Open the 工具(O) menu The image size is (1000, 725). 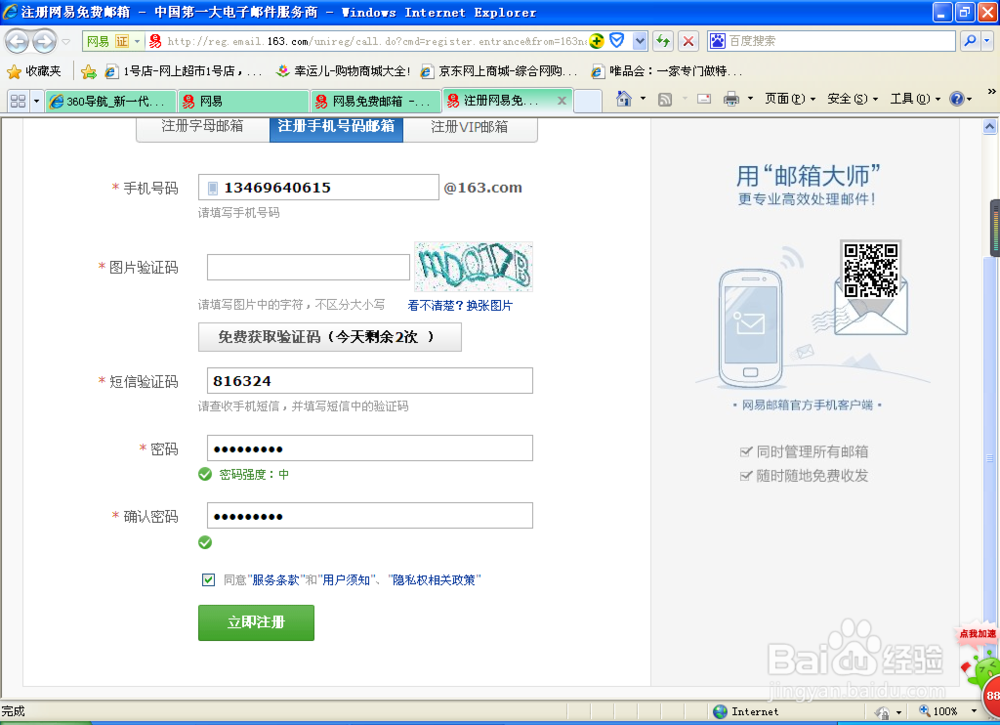tap(915, 99)
